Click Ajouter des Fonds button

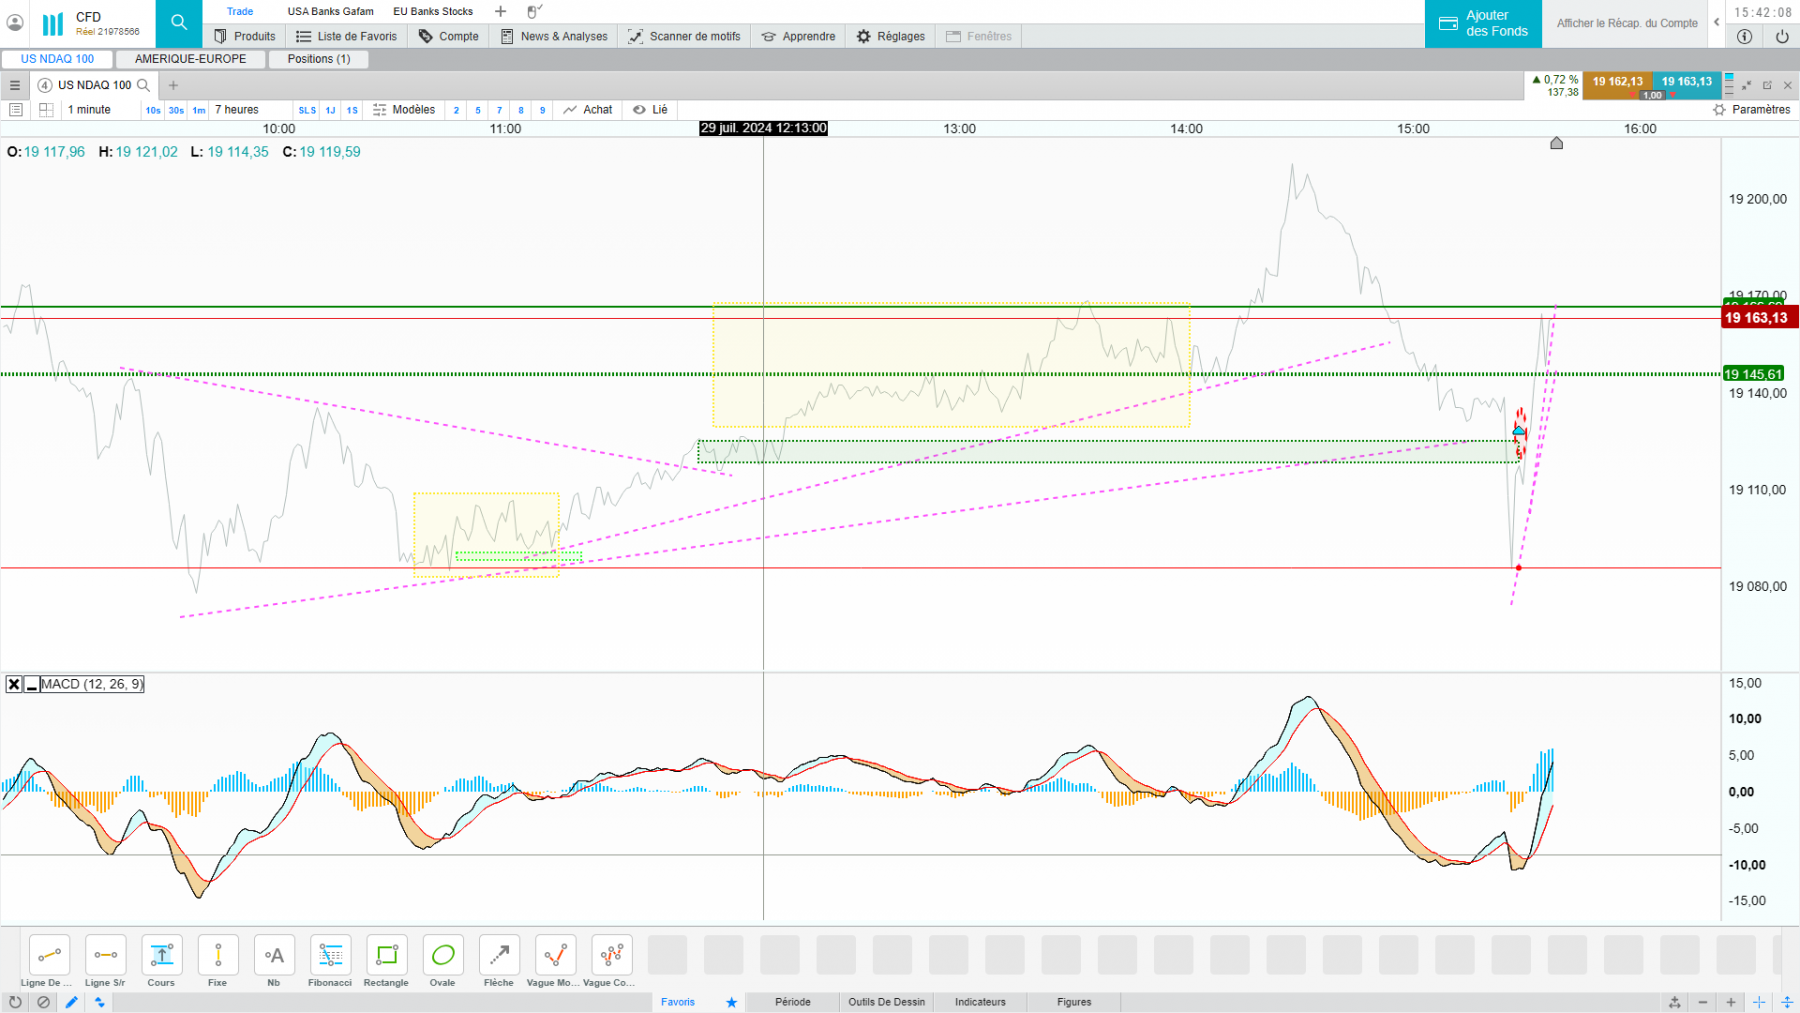click(1483, 23)
